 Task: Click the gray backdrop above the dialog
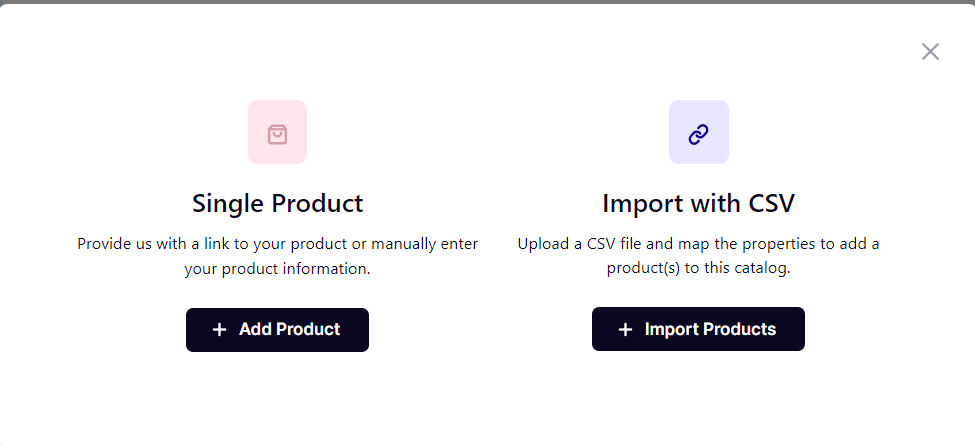(x=488, y=2)
